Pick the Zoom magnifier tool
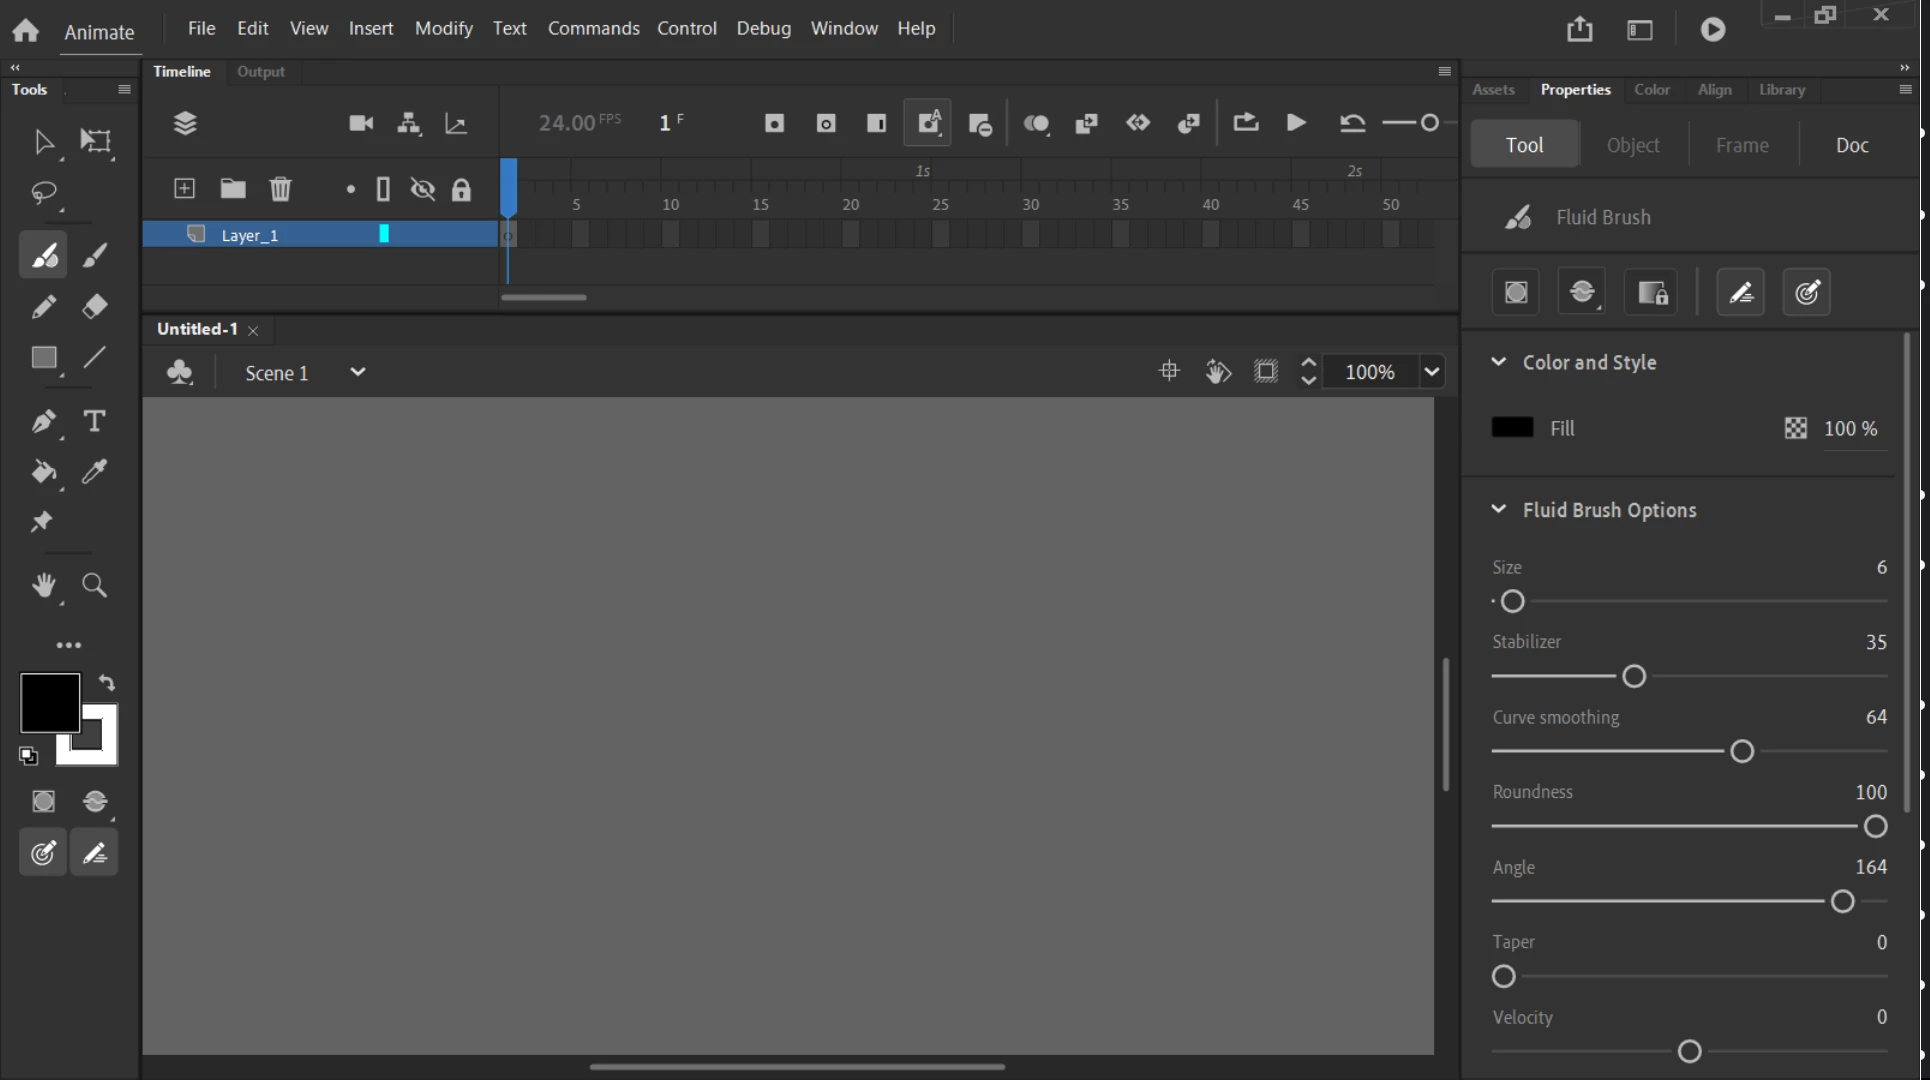Viewport: 1930px width, 1090px height. coord(95,585)
